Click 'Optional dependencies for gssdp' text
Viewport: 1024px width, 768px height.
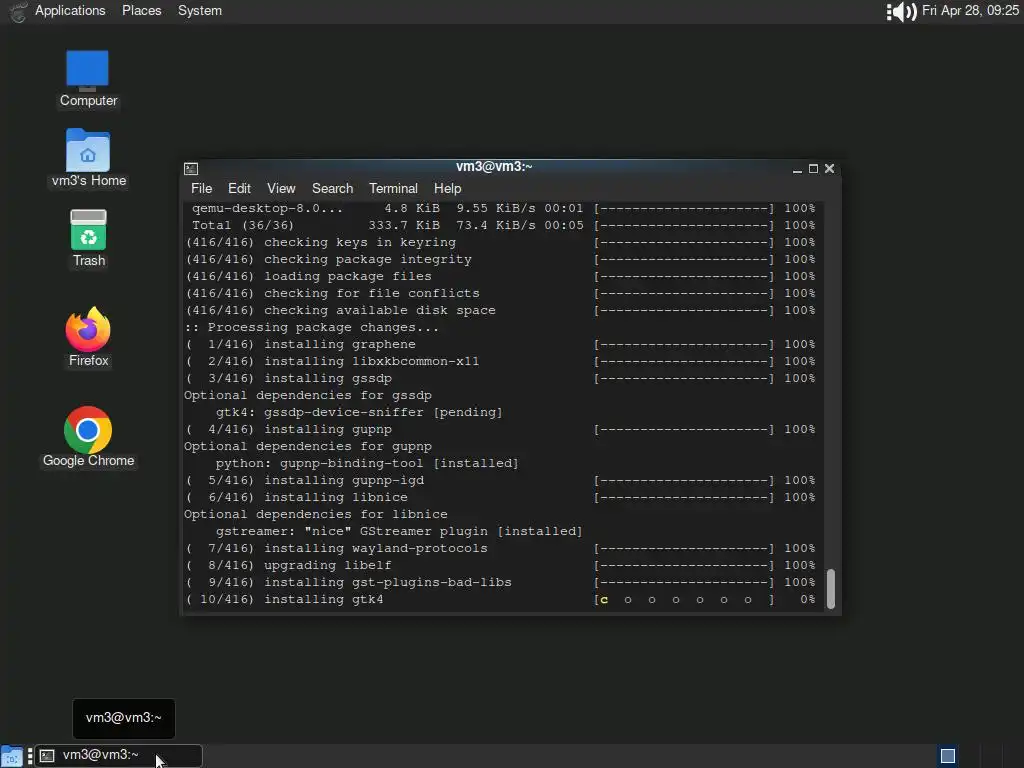click(x=308, y=395)
